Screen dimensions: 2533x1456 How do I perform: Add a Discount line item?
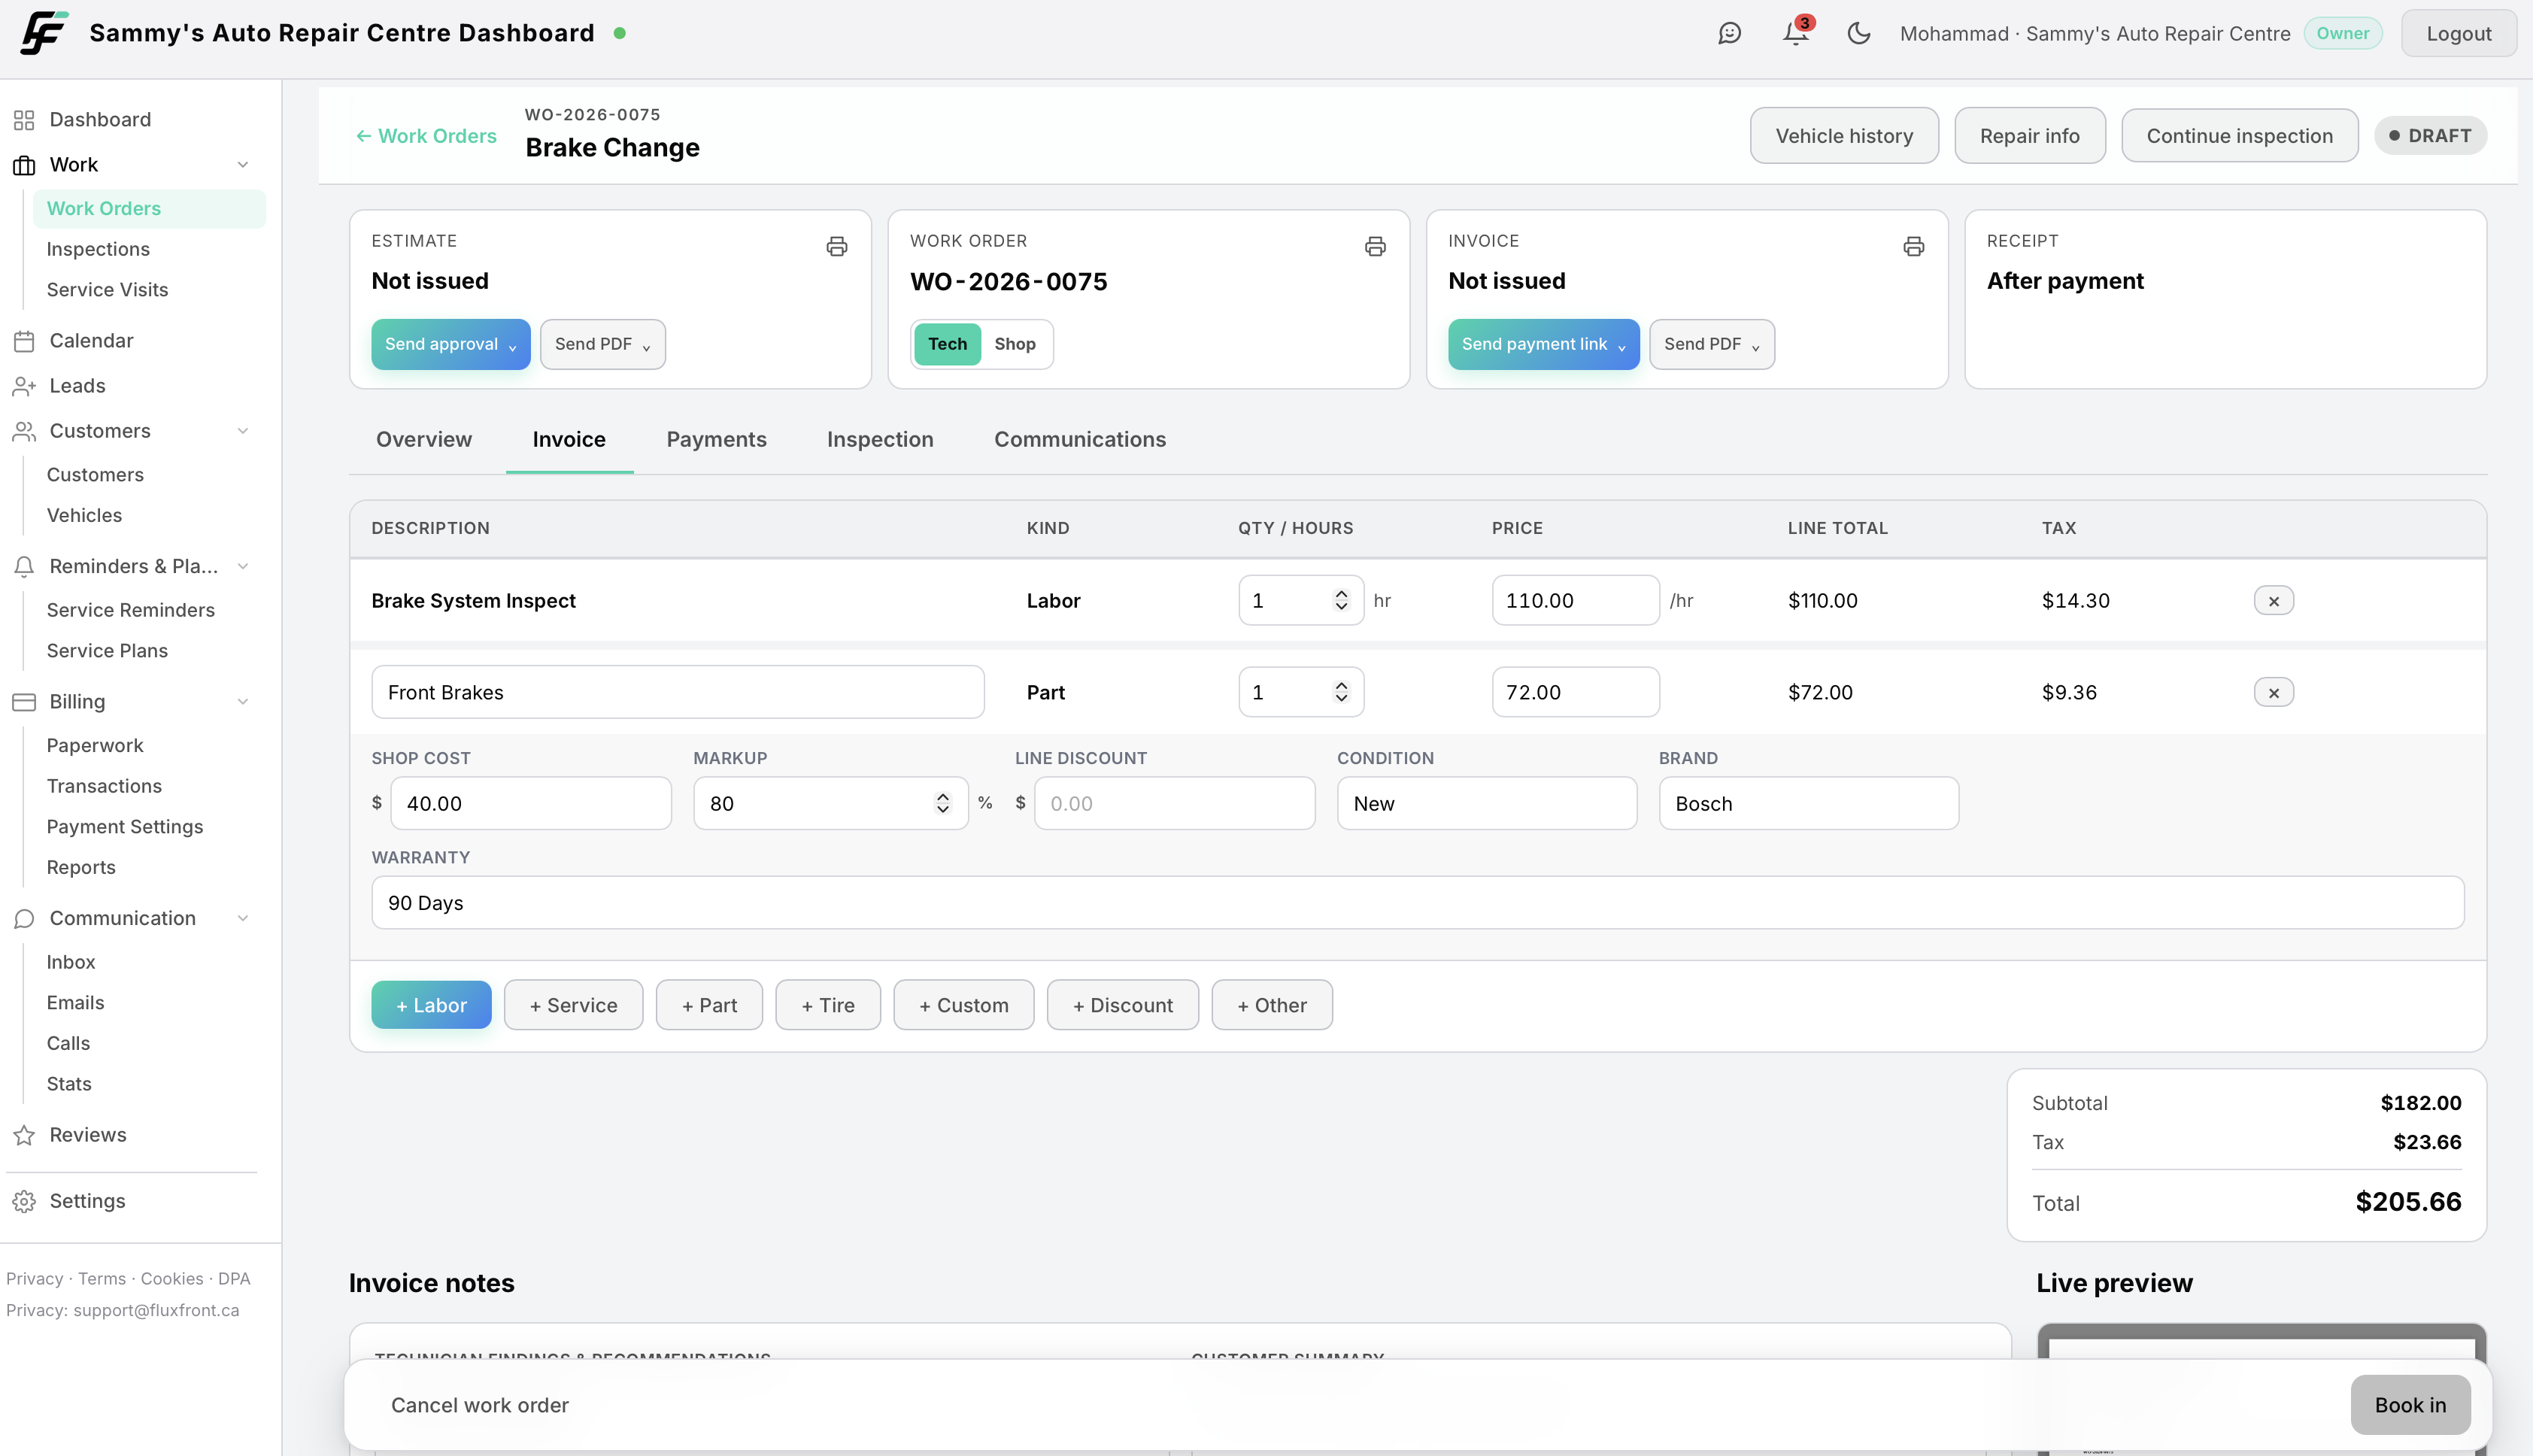pos(1123,1005)
